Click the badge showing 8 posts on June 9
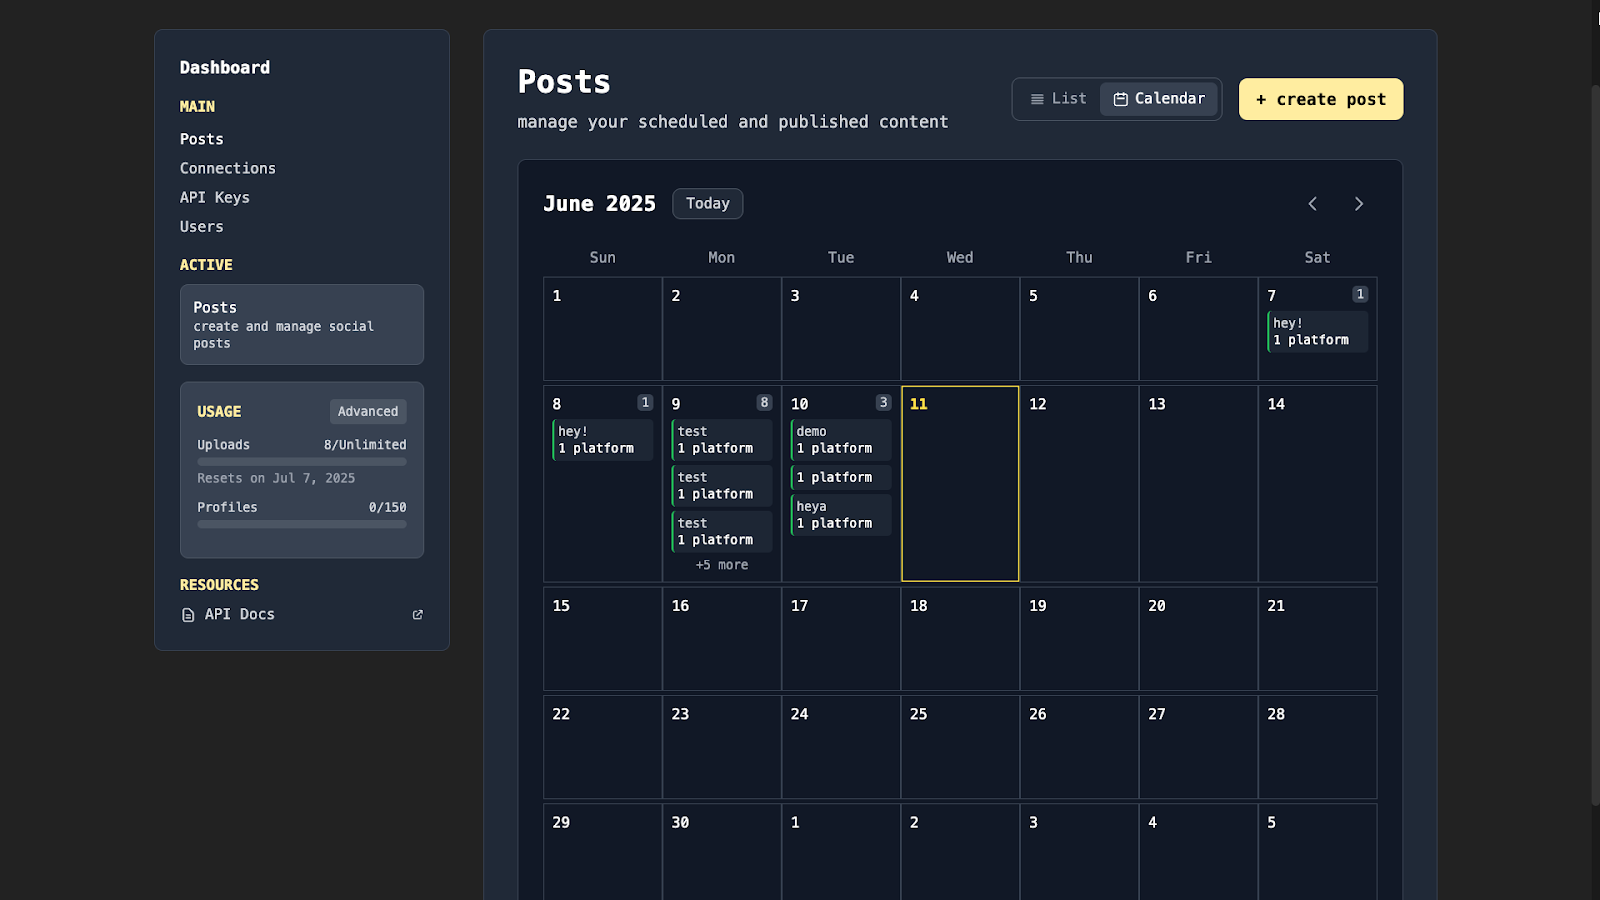This screenshot has width=1600, height=900. 763,402
